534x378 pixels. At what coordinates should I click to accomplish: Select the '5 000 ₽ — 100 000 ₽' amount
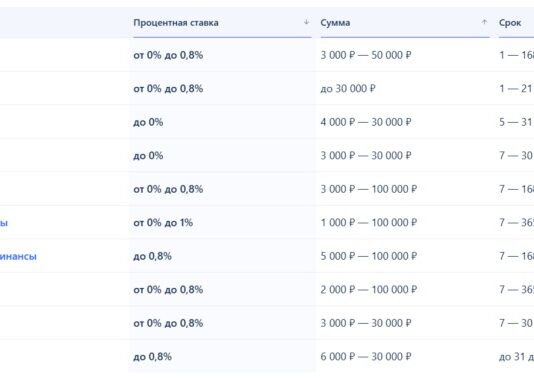click(368, 256)
